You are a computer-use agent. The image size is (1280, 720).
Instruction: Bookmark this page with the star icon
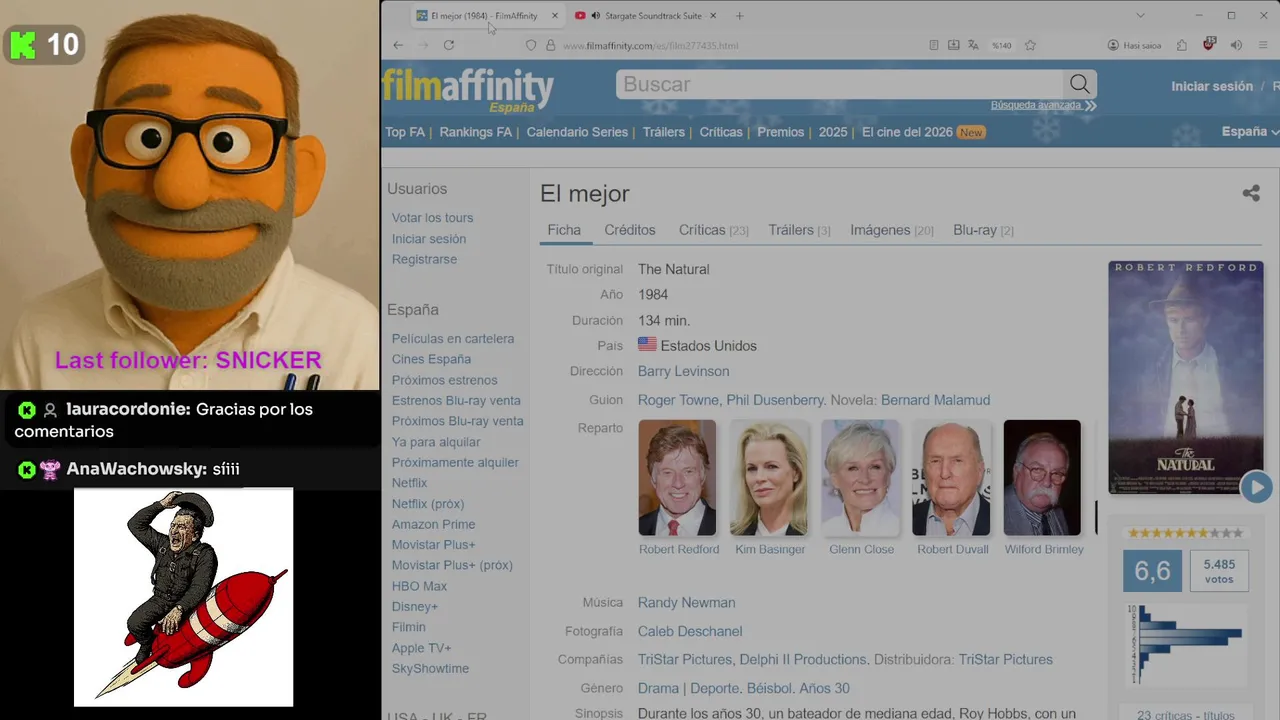point(1030,45)
